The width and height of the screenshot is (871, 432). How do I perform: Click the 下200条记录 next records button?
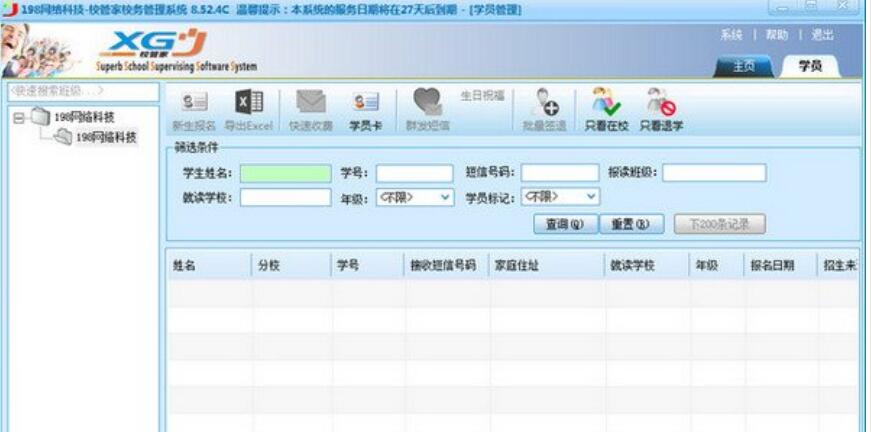coord(720,224)
